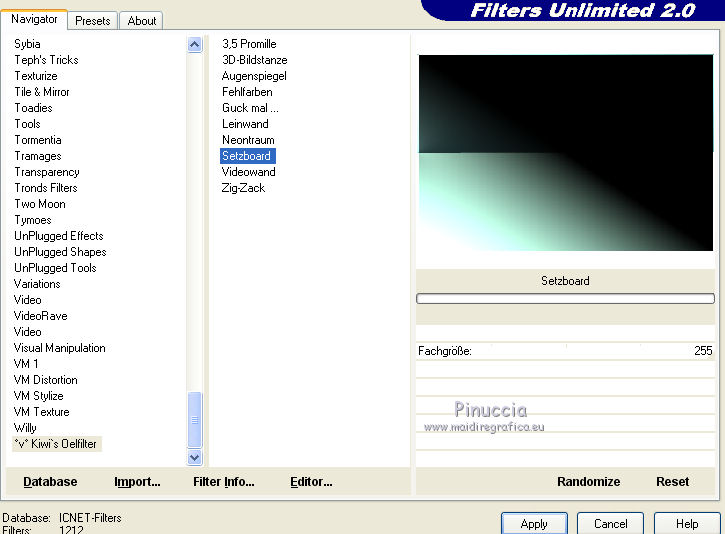Viewport: 725px width, 534px height.
Task: Choose the Guck mal ... filter
Action: point(250,108)
